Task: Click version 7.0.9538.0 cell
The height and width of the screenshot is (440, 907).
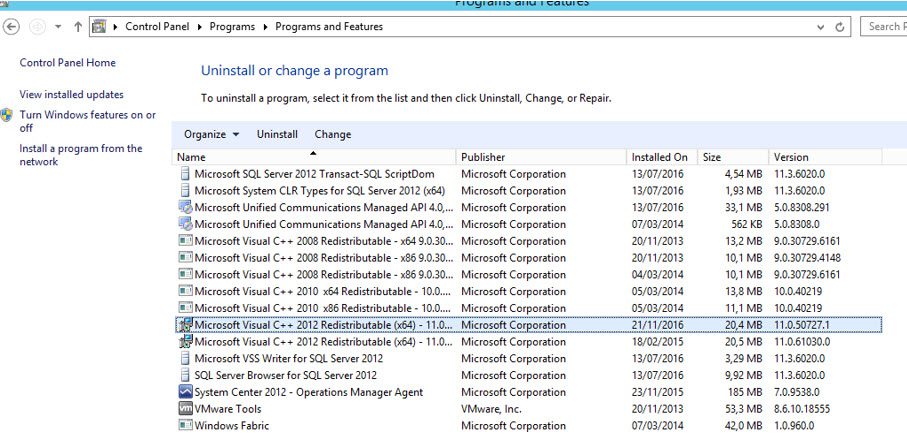Action: pos(797,392)
